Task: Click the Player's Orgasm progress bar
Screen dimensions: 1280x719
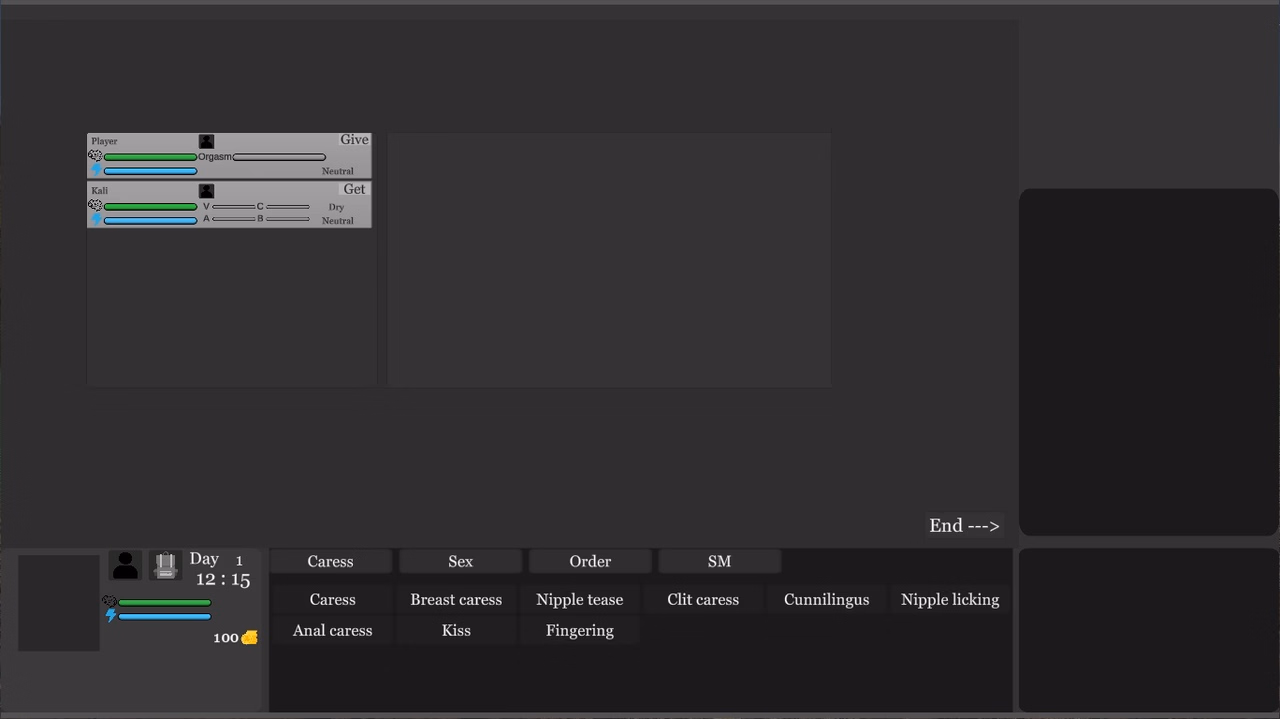Action: [x=279, y=157]
